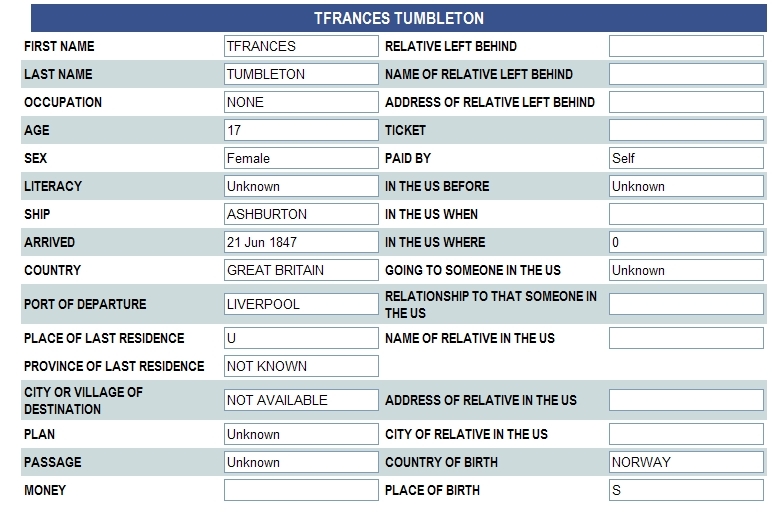This screenshot has height=519, width=777.
Task: Click the Country of Birth field showing NORWAY
Action: pos(686,462)
